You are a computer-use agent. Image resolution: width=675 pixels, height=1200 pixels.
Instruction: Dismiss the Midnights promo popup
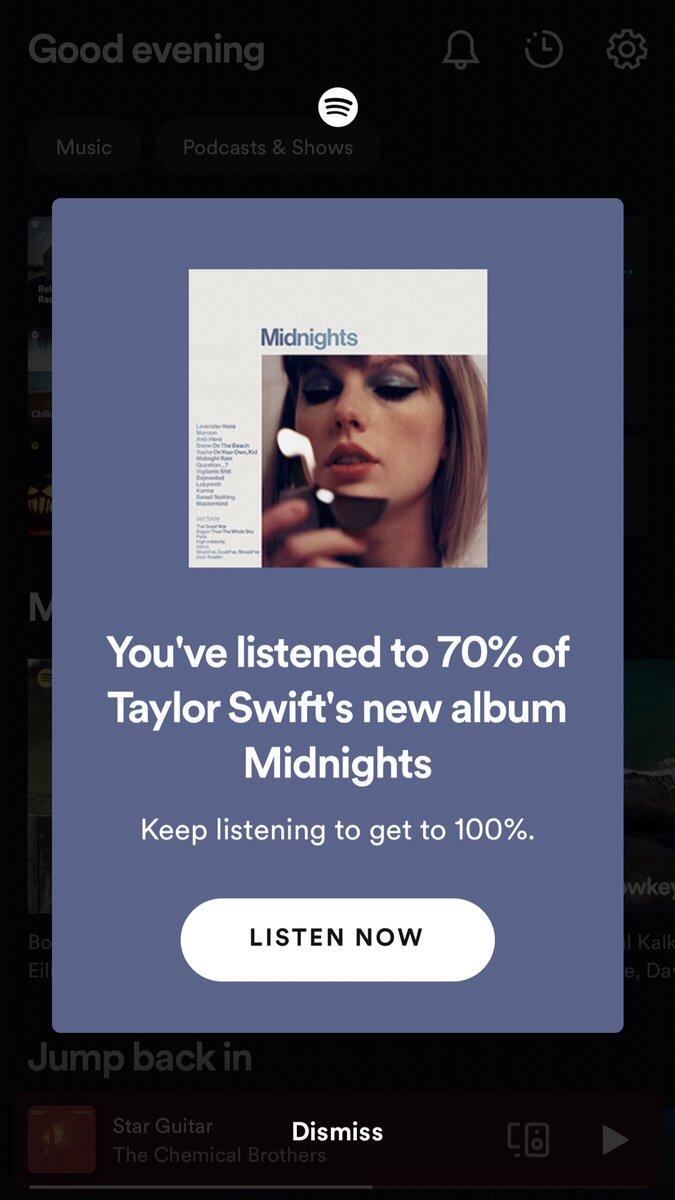[337, 1132]
